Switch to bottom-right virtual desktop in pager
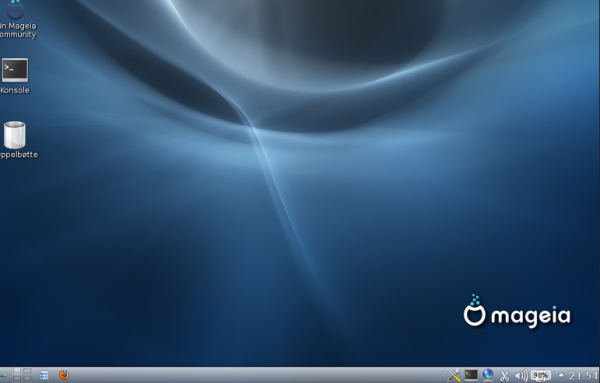 point(27,379)
